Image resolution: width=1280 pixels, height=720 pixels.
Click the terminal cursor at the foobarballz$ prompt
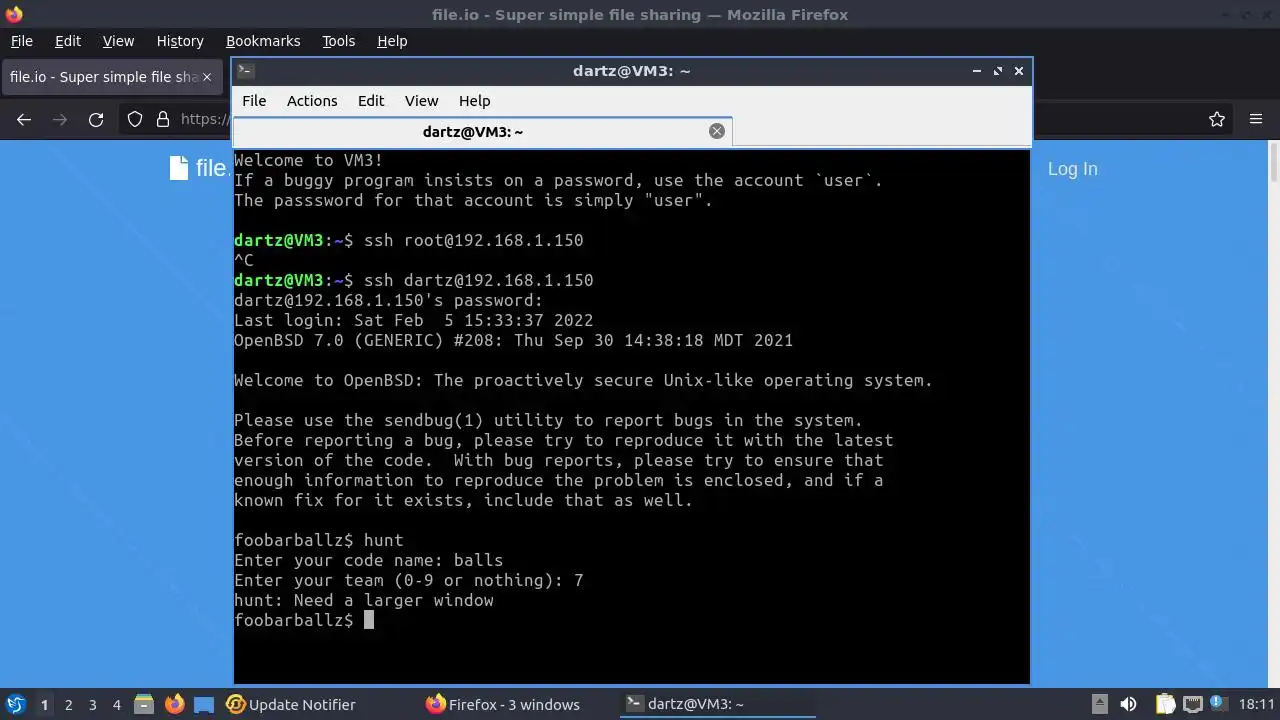click(x=369, y=620)
